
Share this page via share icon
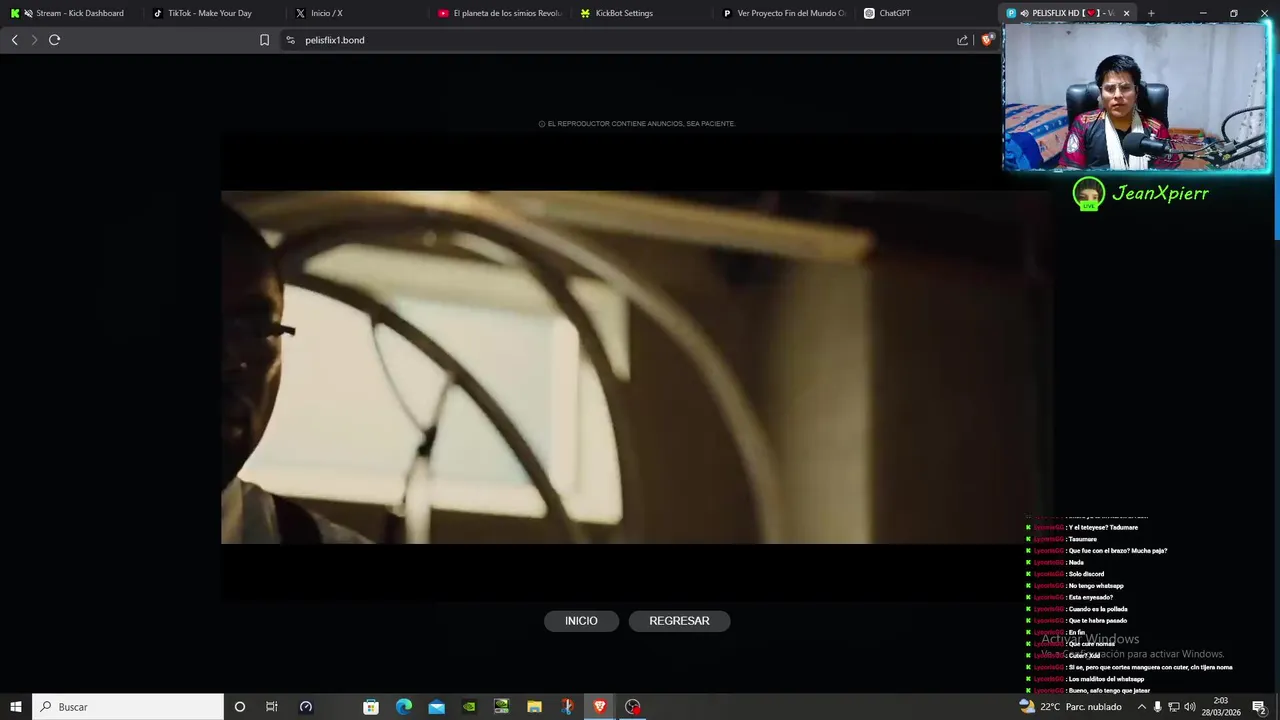[962, 40]
